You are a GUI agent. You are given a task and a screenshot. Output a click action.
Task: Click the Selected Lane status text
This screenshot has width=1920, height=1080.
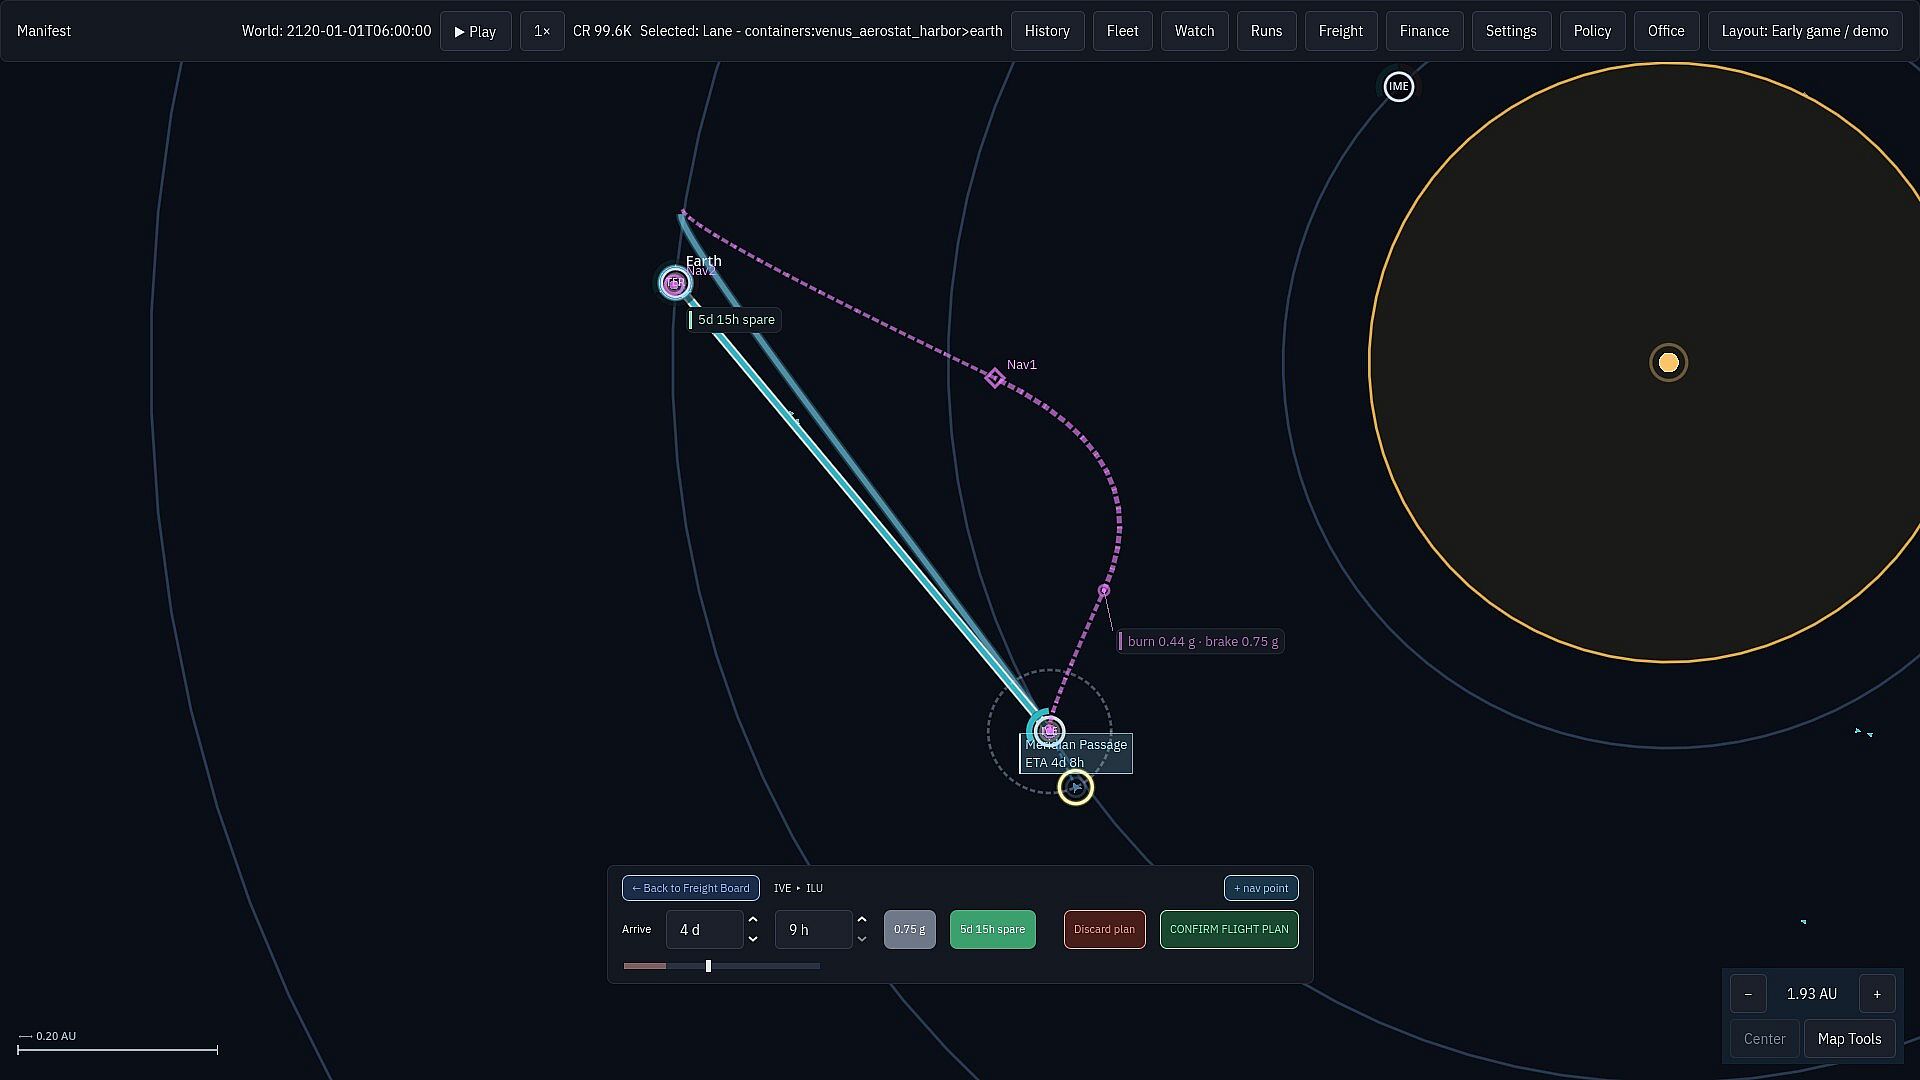coord(821,31)
